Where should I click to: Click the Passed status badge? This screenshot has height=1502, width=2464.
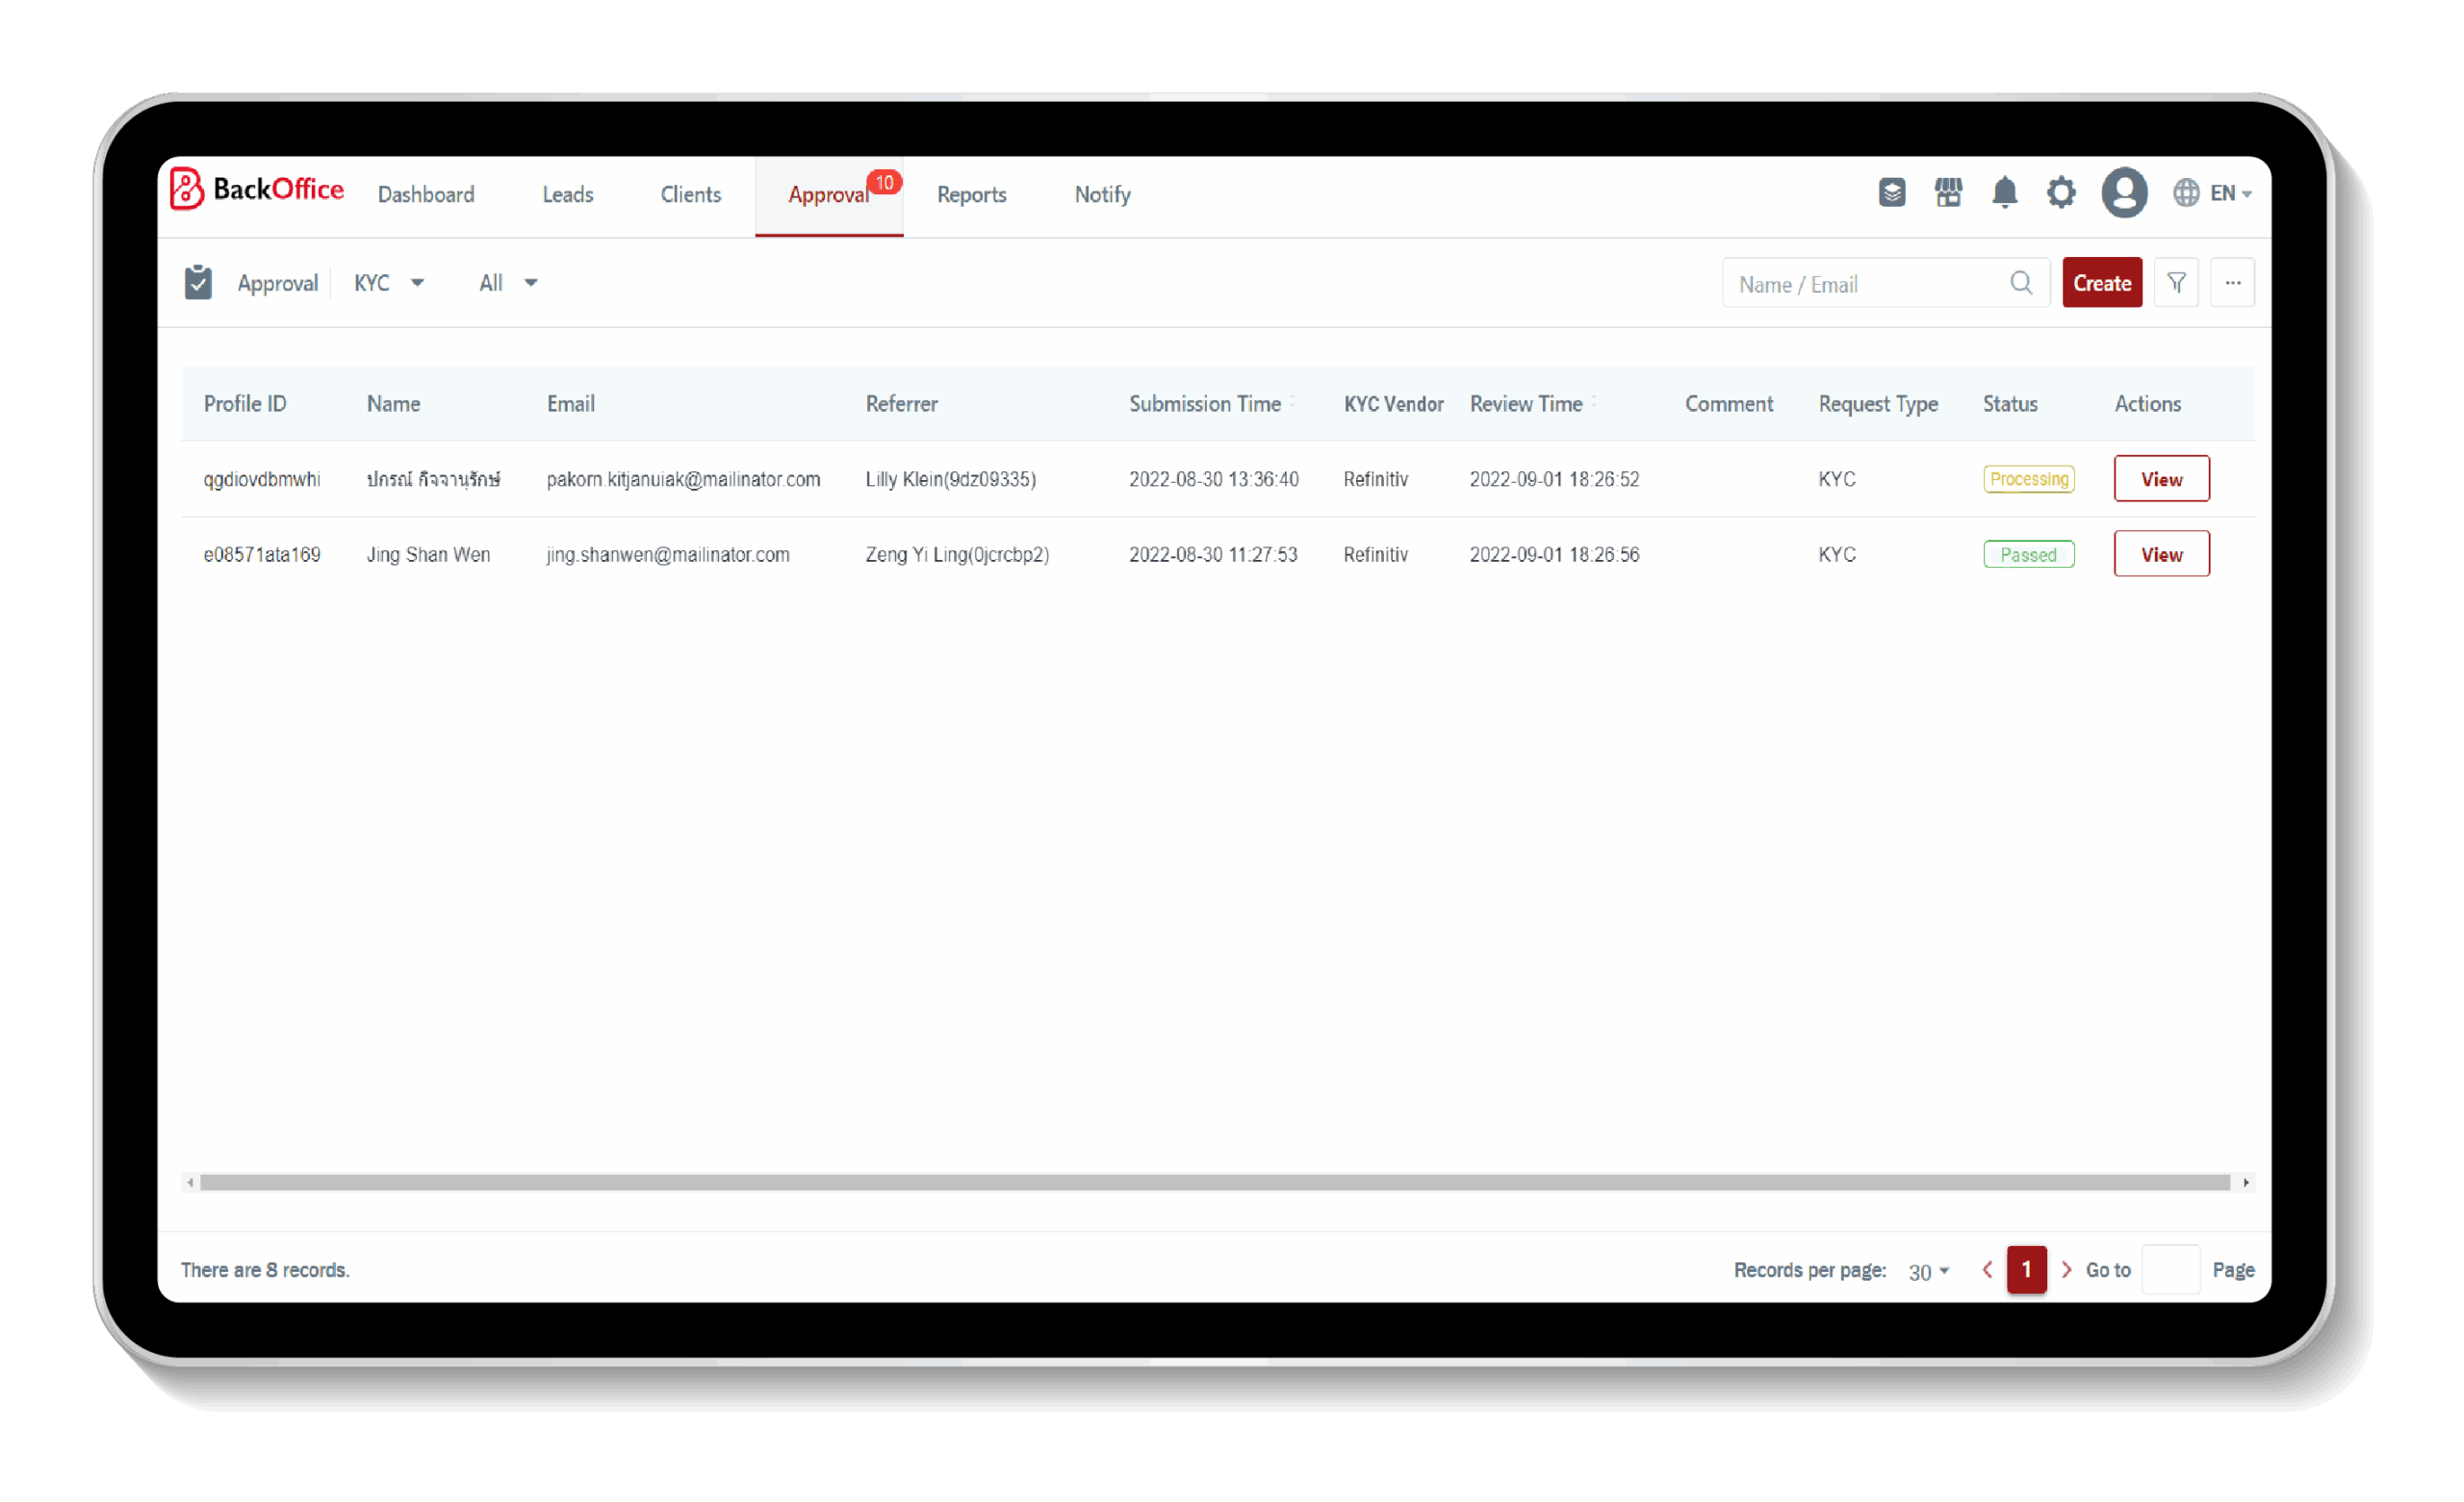pyautogui.click(x=2028, y=554)
